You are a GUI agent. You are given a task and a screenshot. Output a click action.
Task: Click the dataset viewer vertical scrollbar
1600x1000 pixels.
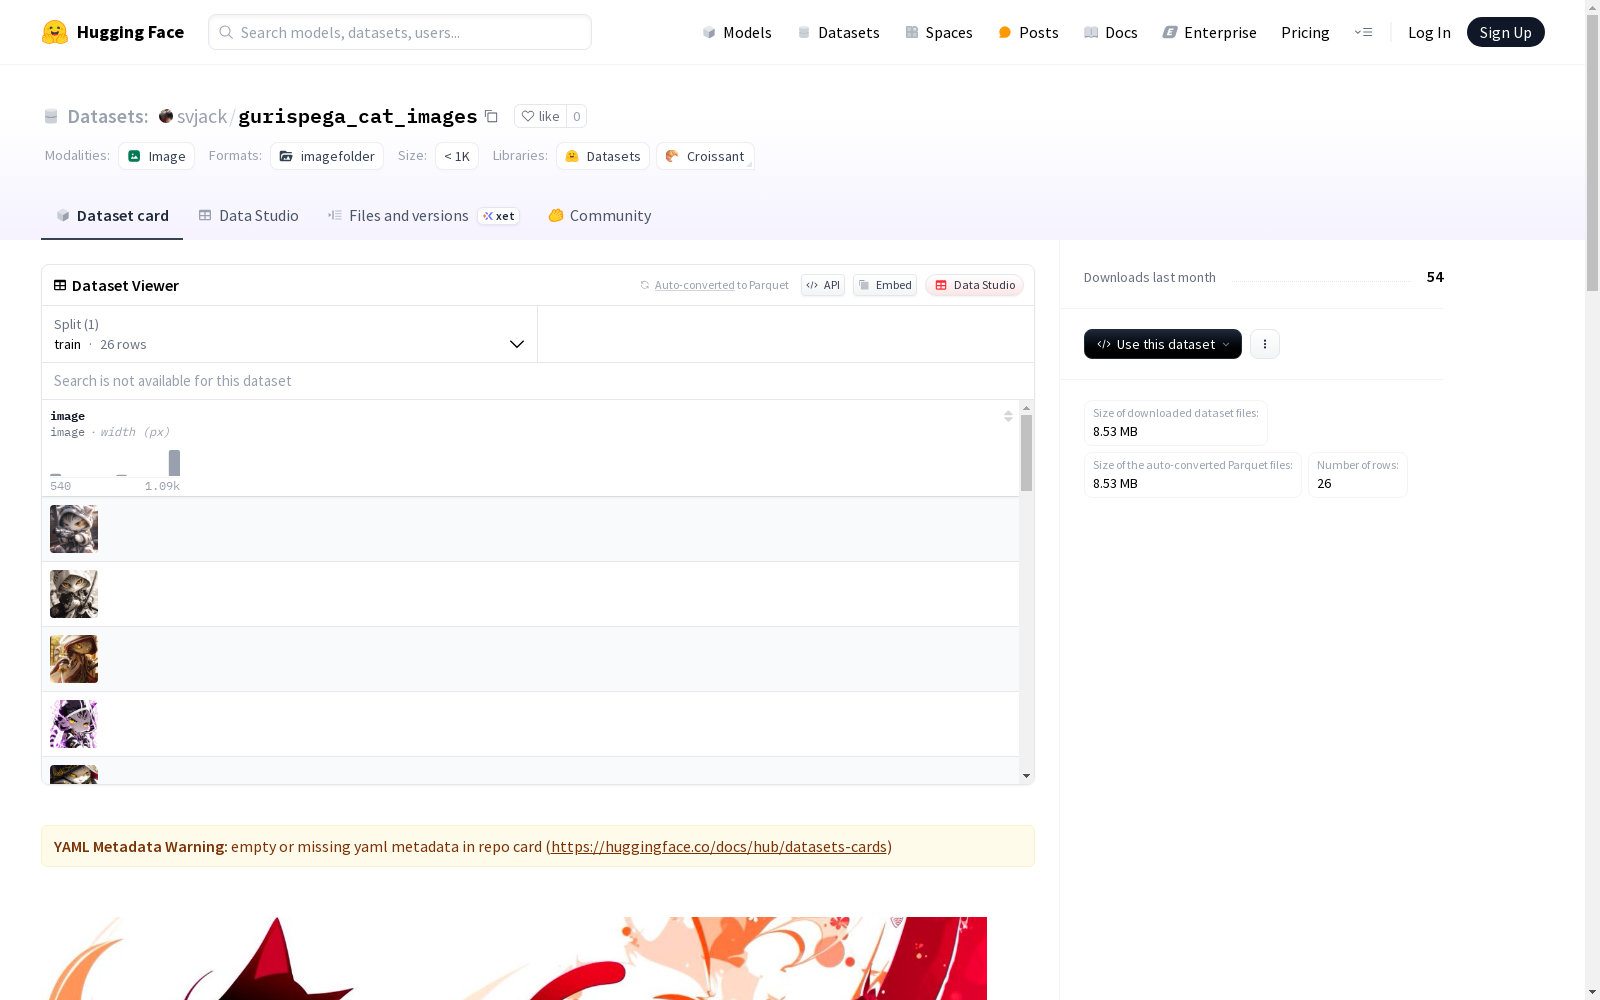tap(1026, 453)
